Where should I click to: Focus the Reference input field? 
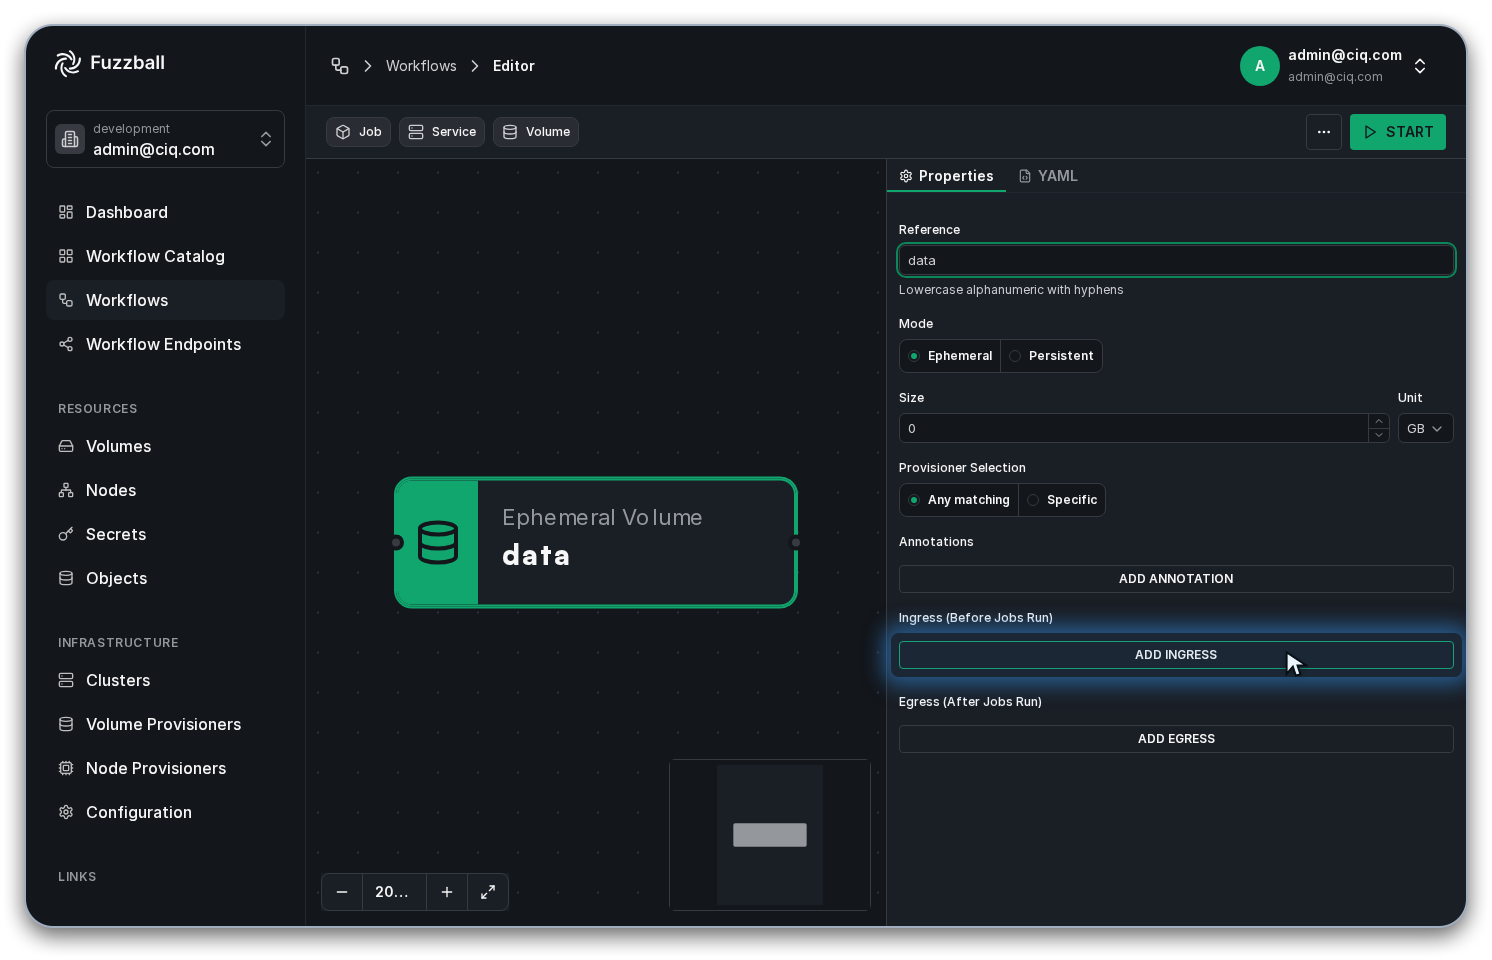click(1176, 260)
